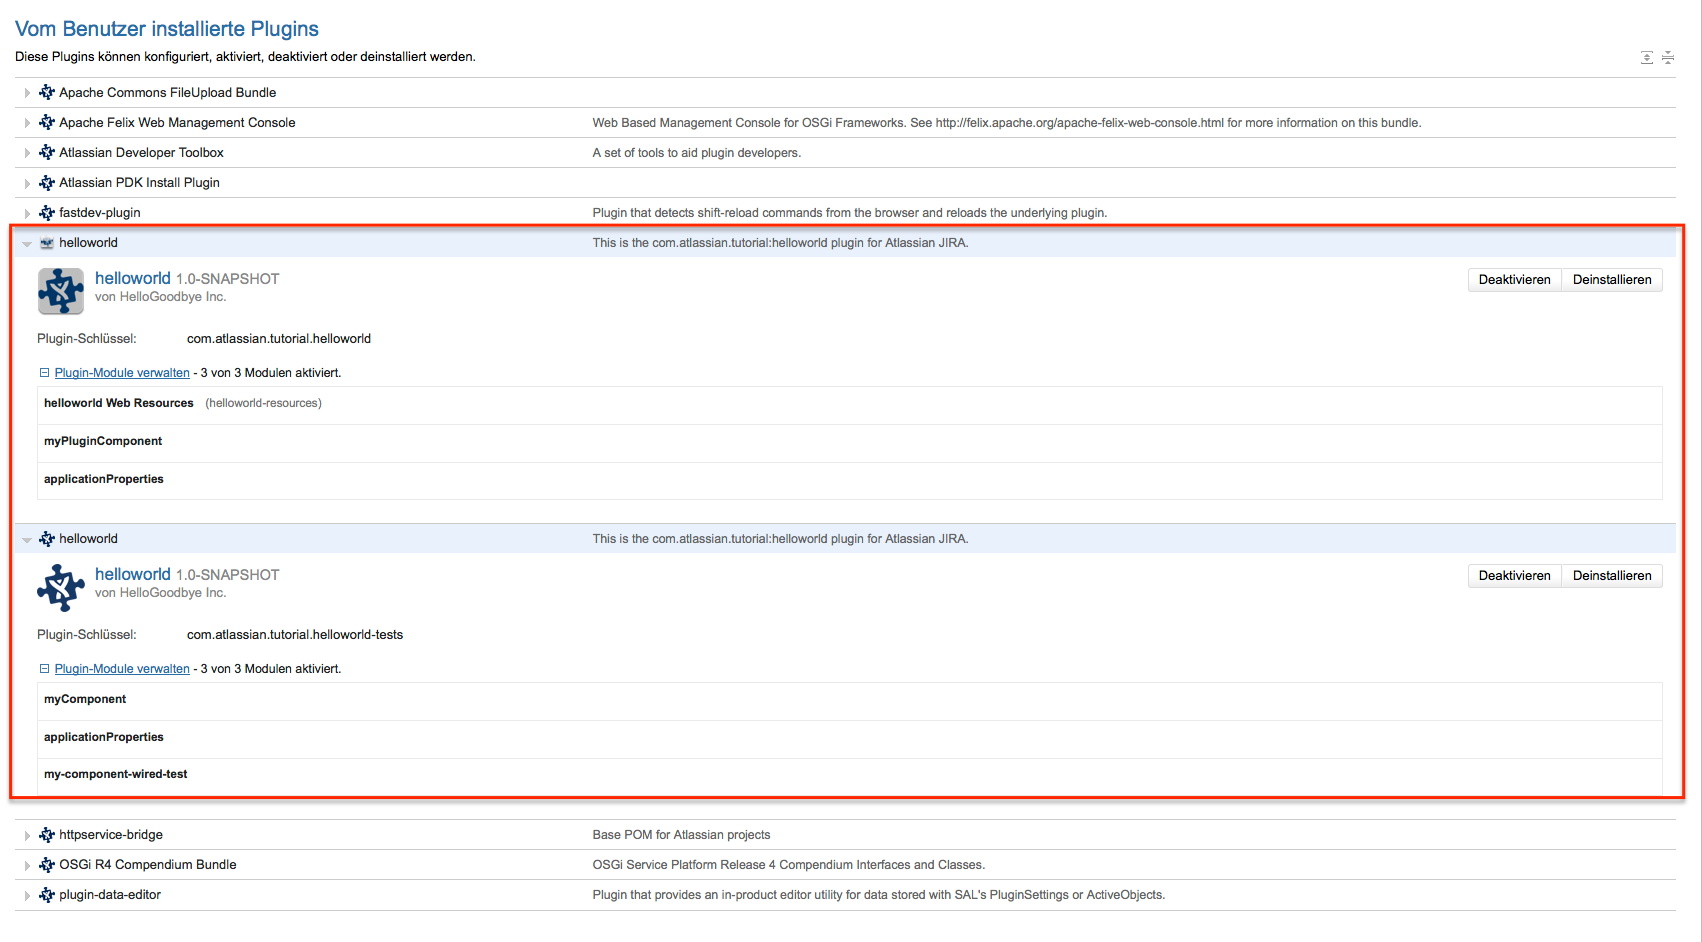This screenshot has height=942, width=1702.
Task: Expand the plugin-data-editor row
Action: (27, 895)
